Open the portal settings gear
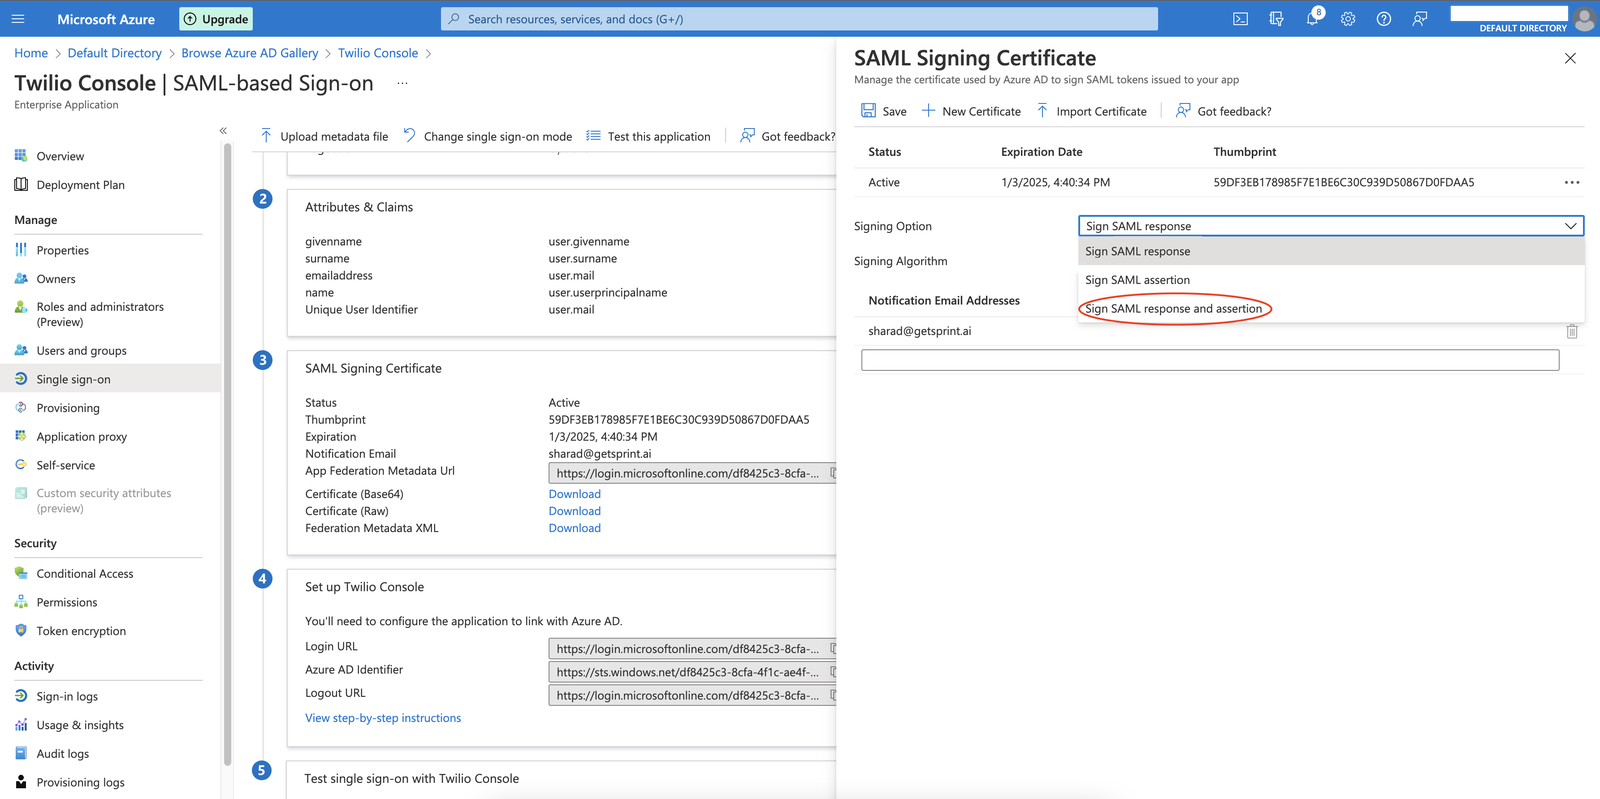The image size is (1600, 799). tap(1348, 19)
